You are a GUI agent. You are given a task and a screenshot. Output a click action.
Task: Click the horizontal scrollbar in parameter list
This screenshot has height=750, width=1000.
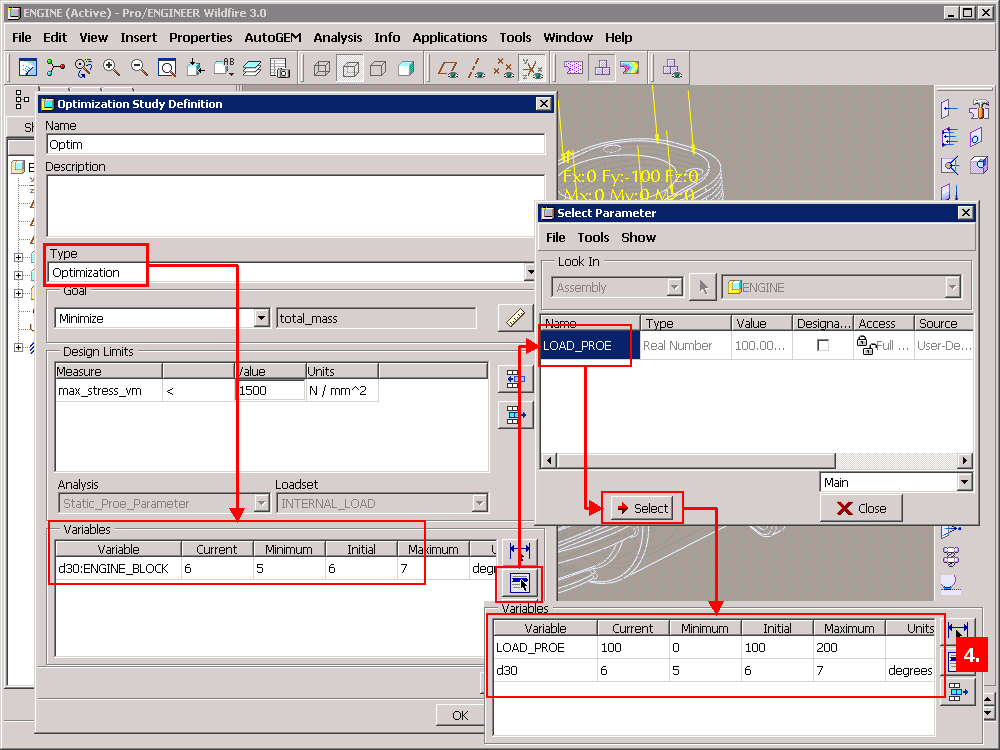(696, 460)
